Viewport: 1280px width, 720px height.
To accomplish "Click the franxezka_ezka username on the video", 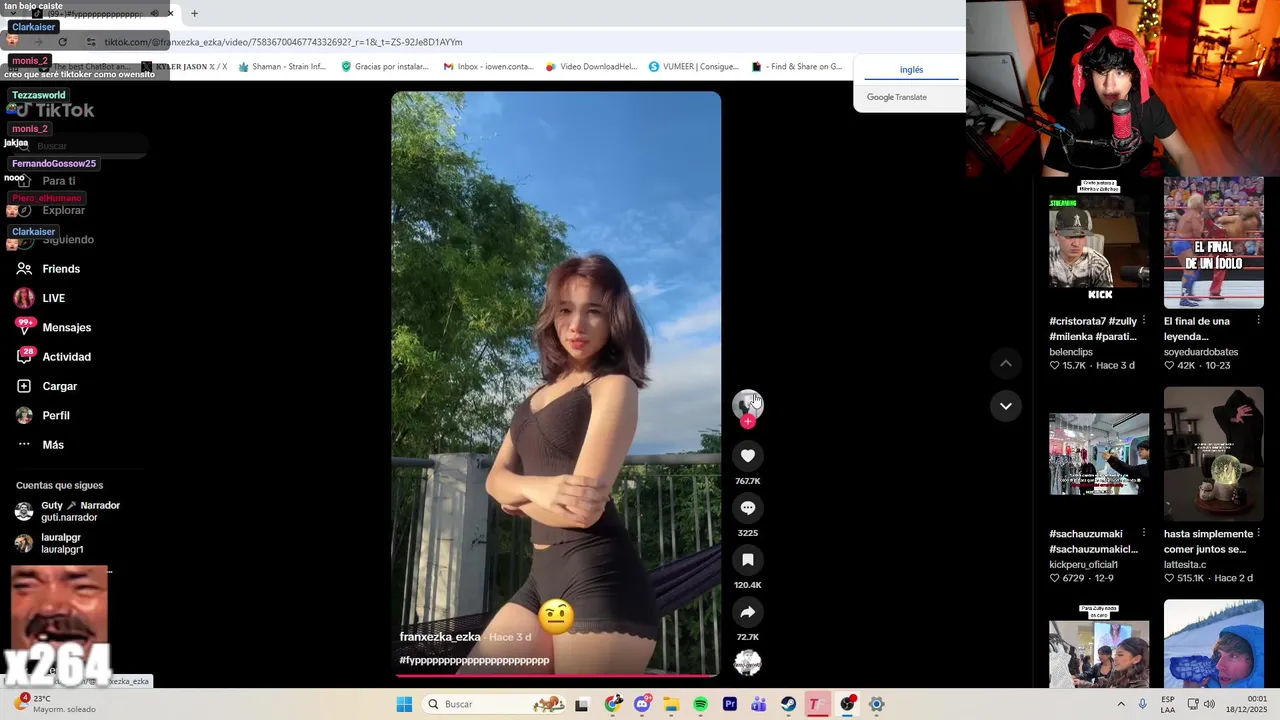I will (440, 637).
